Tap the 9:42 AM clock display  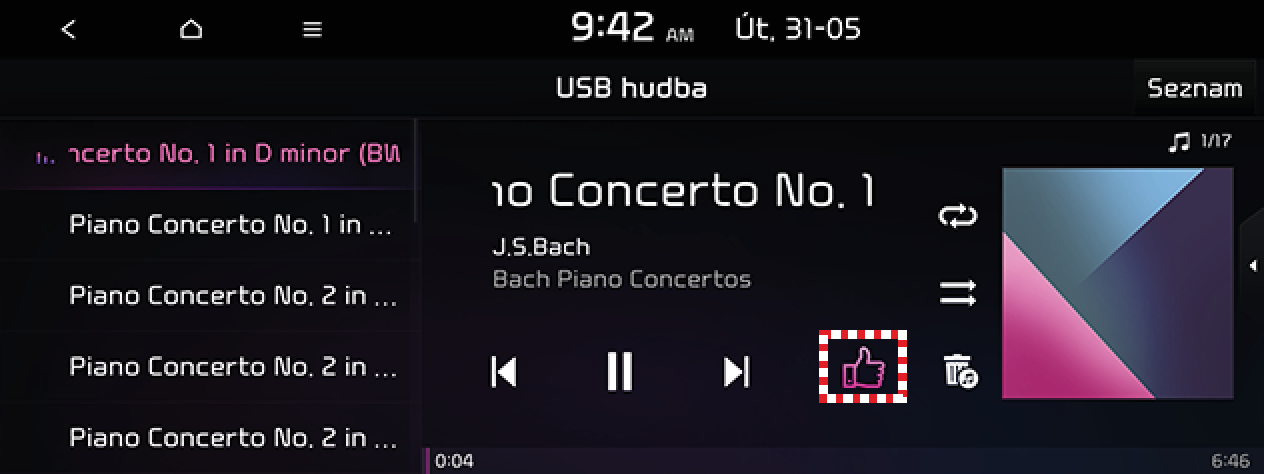[632, 30]
